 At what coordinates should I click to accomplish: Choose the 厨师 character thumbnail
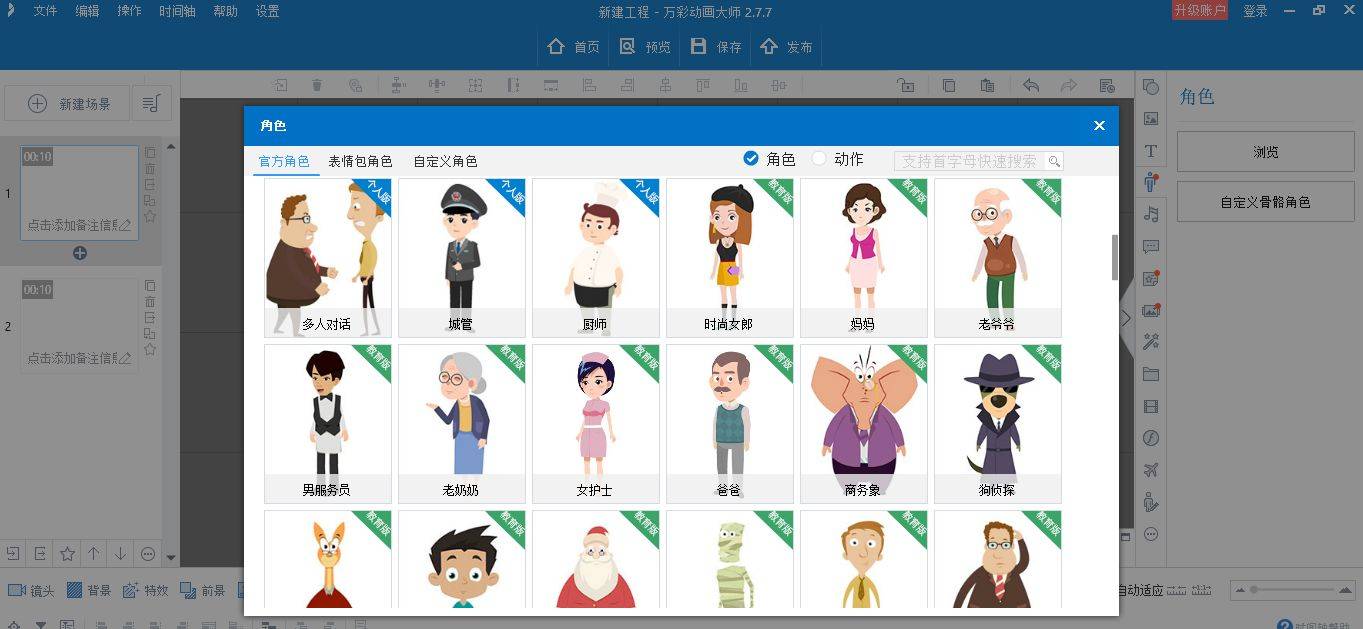pyautogui.click(x=595, y=257)
